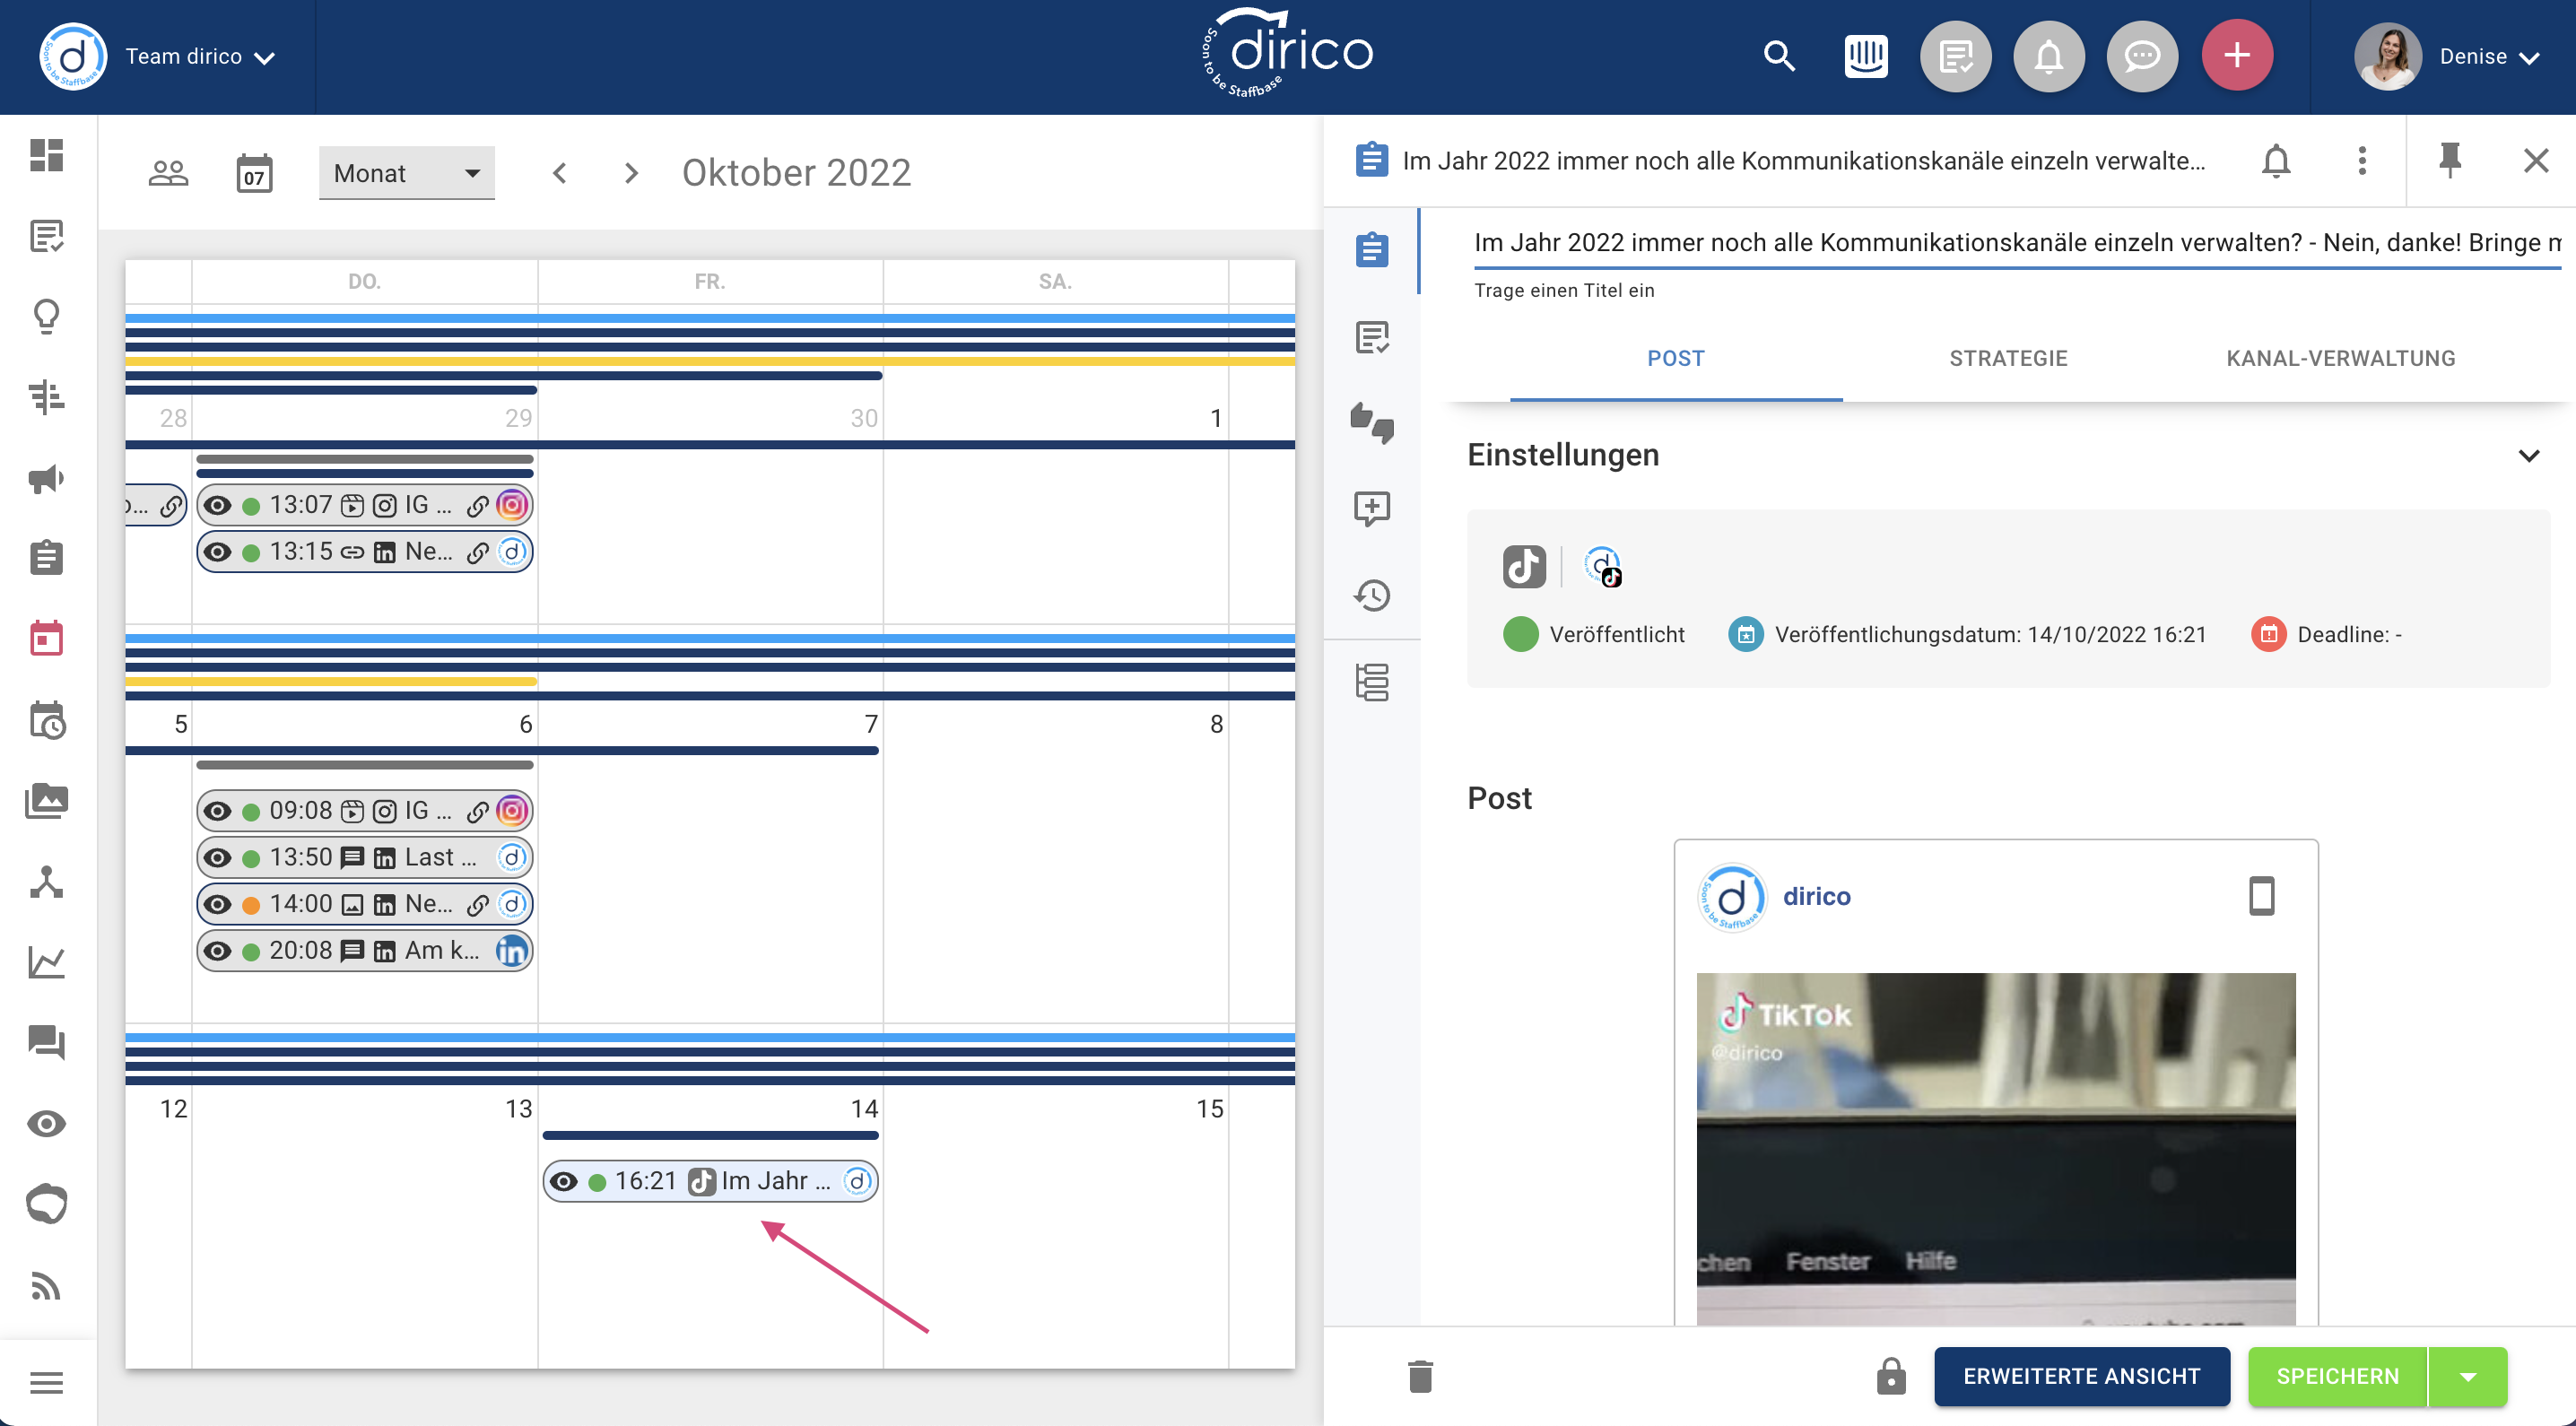Open the conversations chat bubbles sidebar icon
This screenshot has height=1426, width=2576.
(47, 1042)
